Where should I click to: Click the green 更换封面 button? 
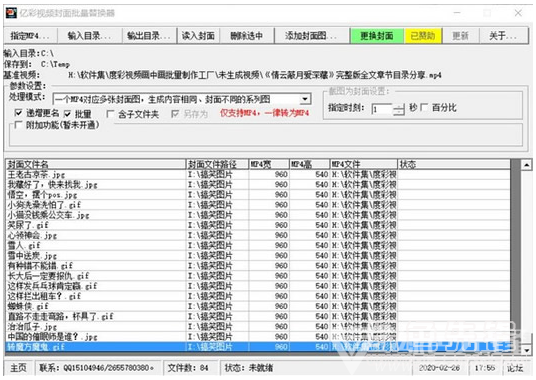coord(377,36)
